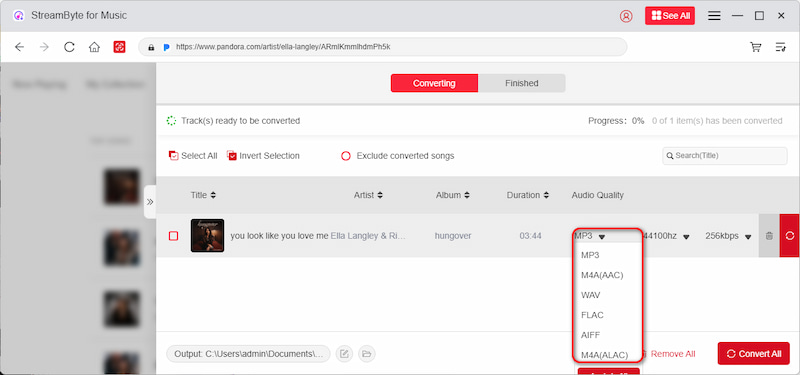Go to home via the house icon
This screenshot has width=800, height=375.
click(x=94, y=47)
